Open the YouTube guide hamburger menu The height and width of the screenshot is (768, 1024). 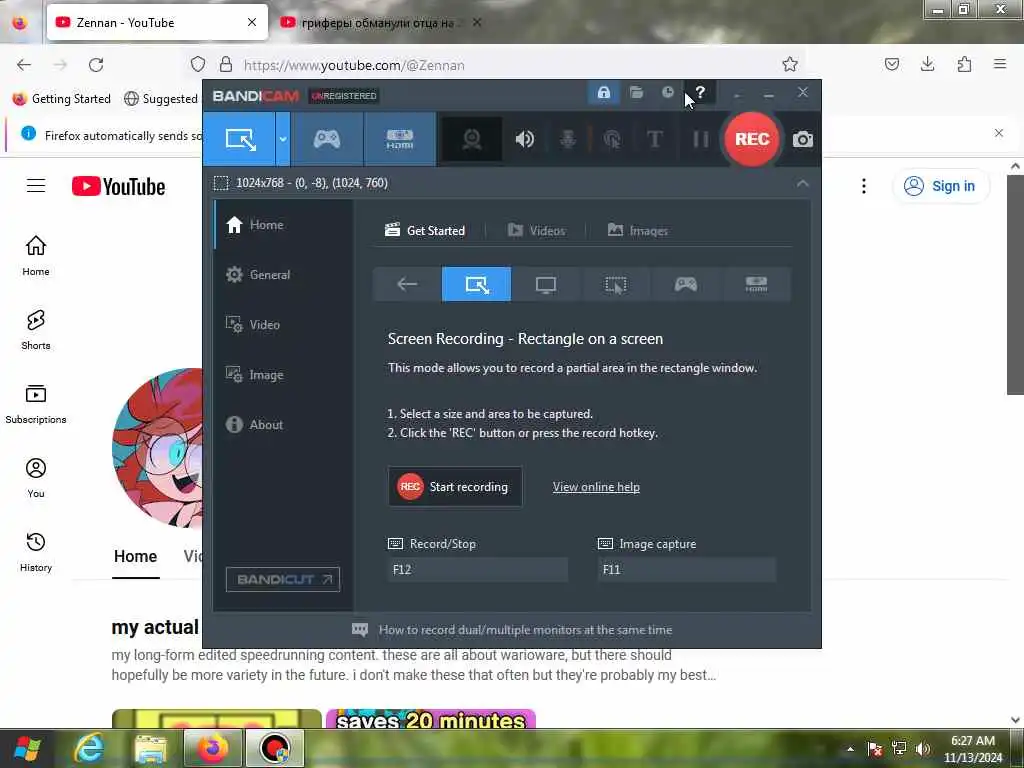point(36,186)
